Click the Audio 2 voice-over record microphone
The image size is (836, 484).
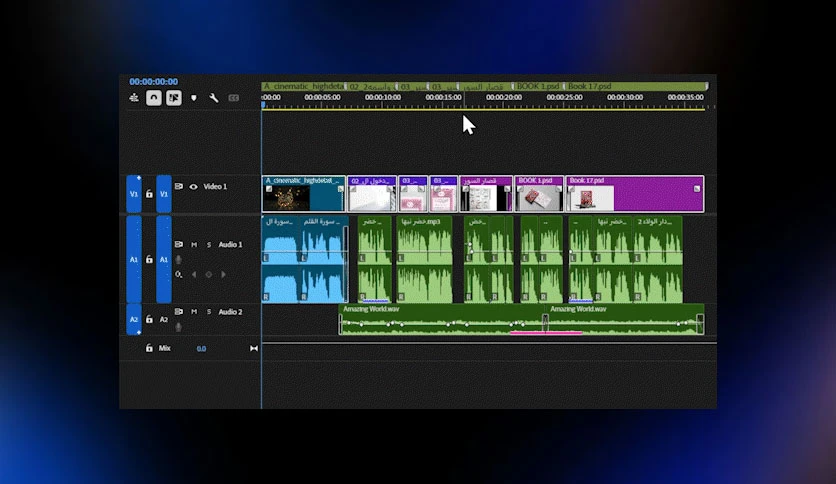[x=179, y=327]
